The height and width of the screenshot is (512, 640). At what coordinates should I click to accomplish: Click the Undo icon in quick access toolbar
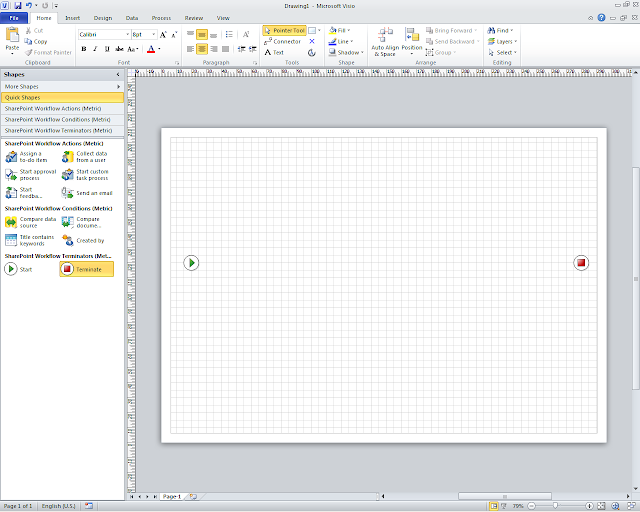(x=29, y=6)
